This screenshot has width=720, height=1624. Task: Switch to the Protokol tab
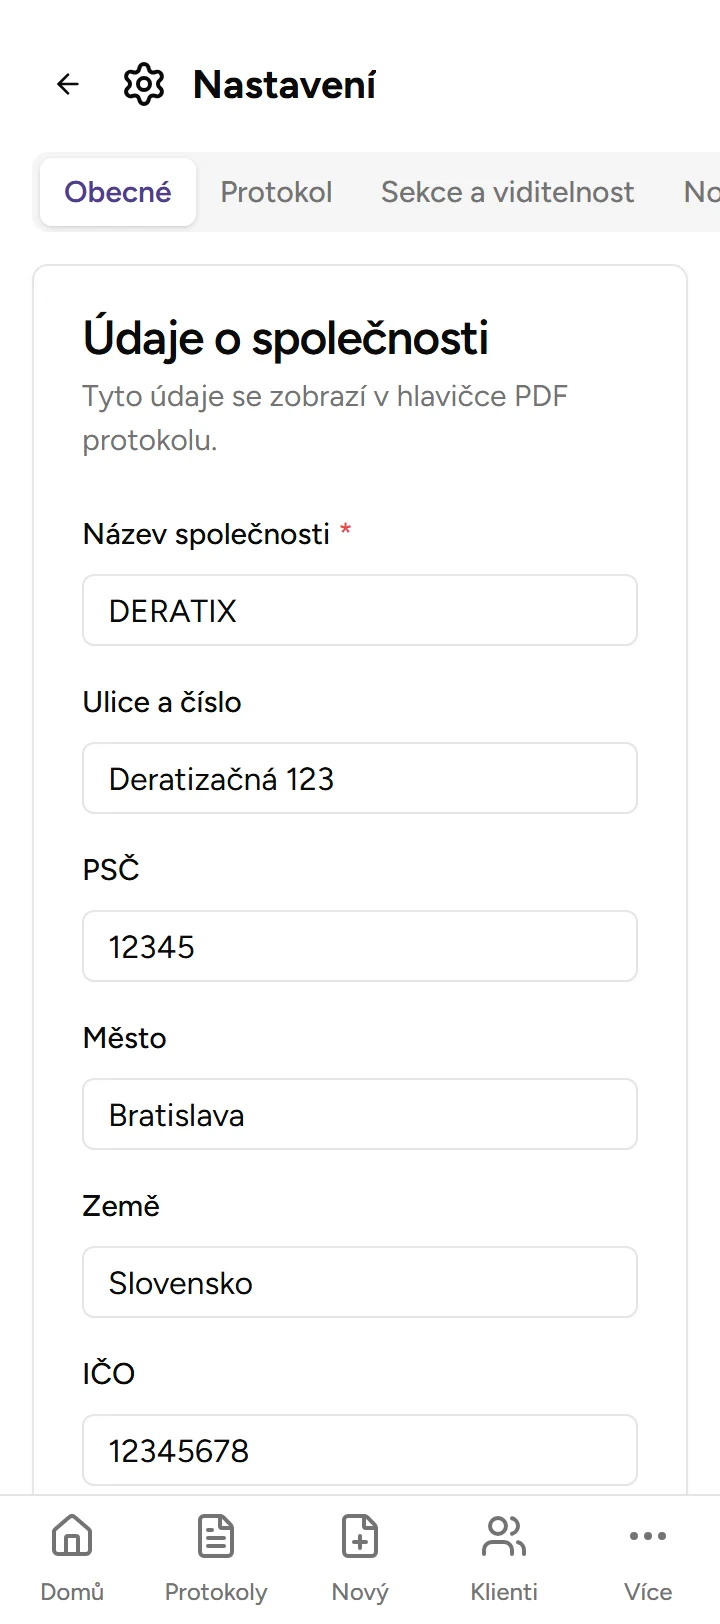point(276,192)
